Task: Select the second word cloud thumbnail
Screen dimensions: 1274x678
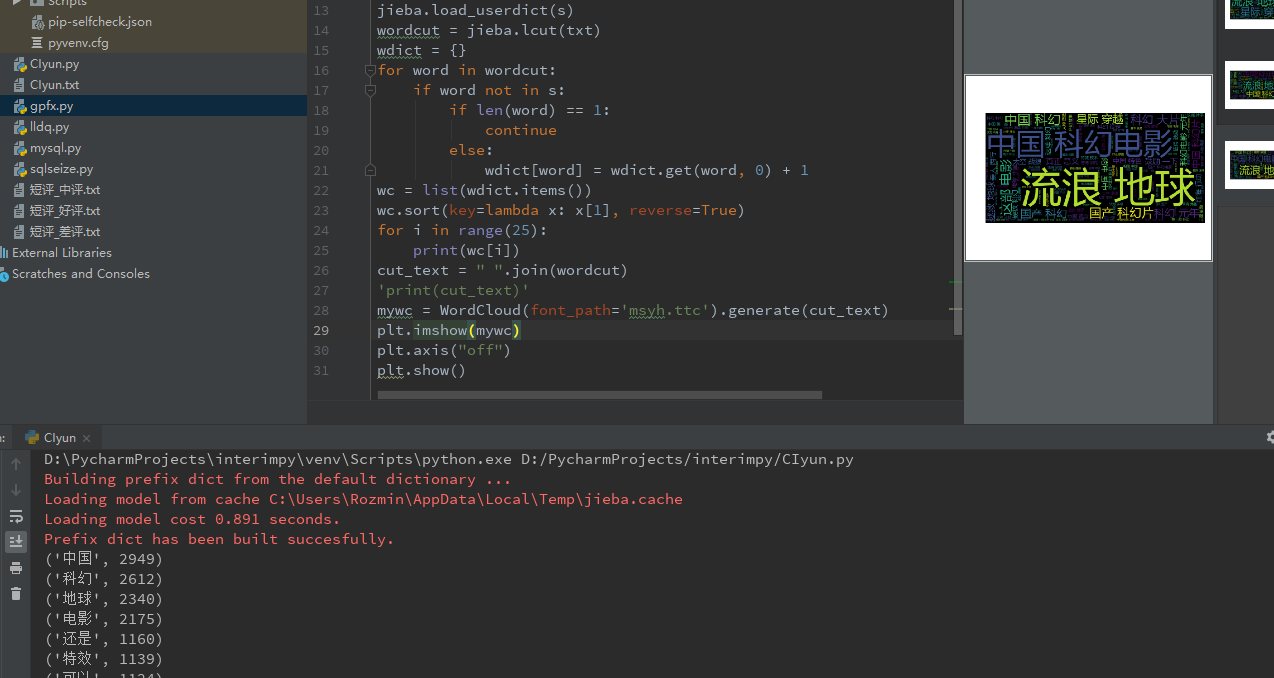Action: tap(1251, 86)
